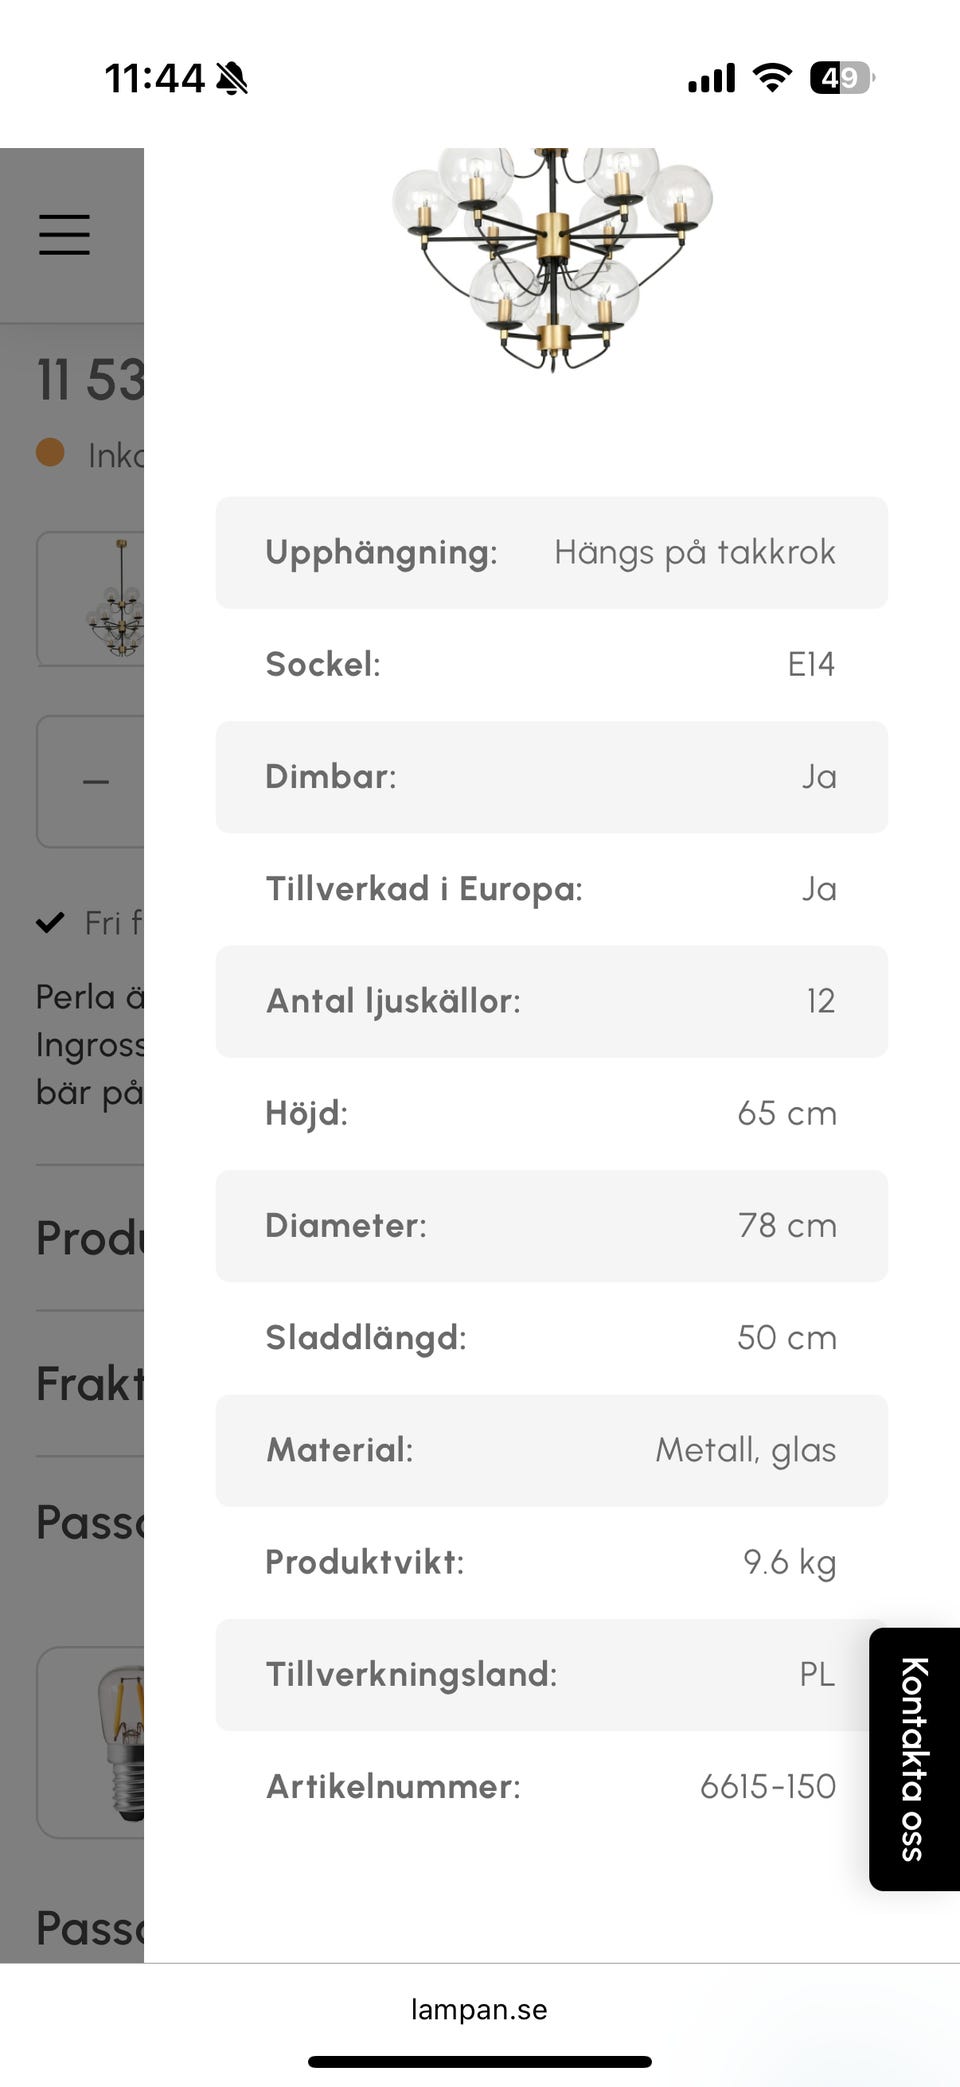
Task: Click the Kontakta oss button
Action: (914, 1758)
